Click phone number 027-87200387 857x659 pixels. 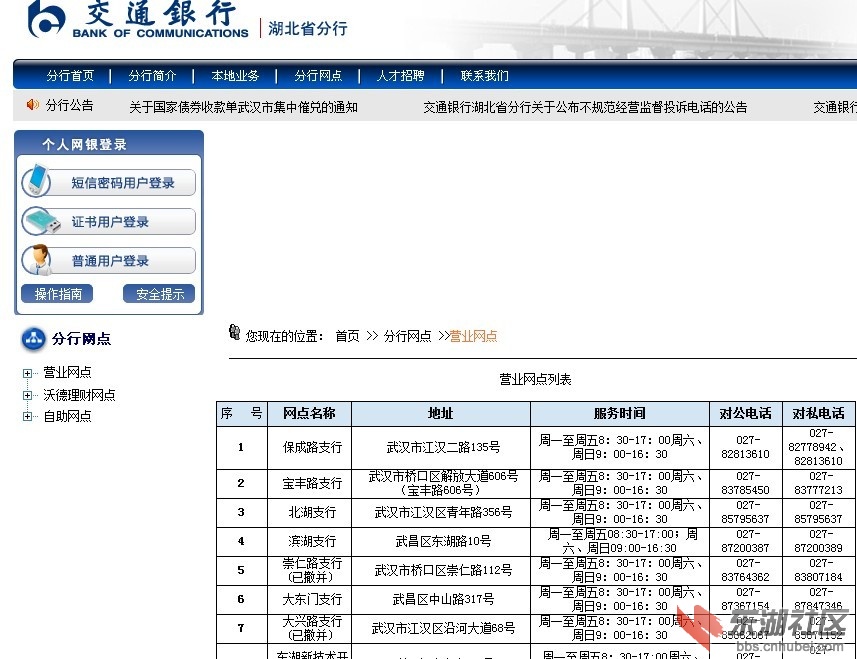746,542
